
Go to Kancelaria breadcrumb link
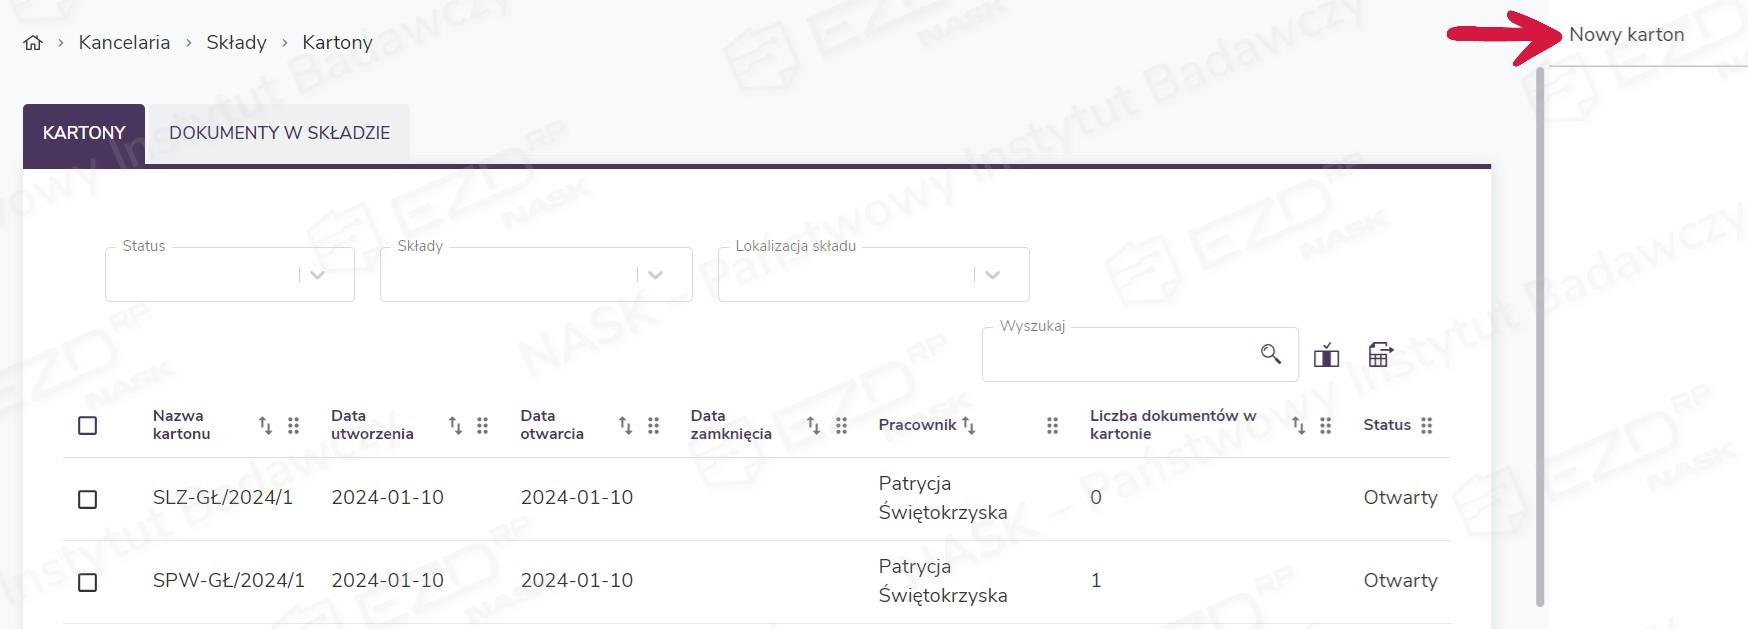(124, 43)
